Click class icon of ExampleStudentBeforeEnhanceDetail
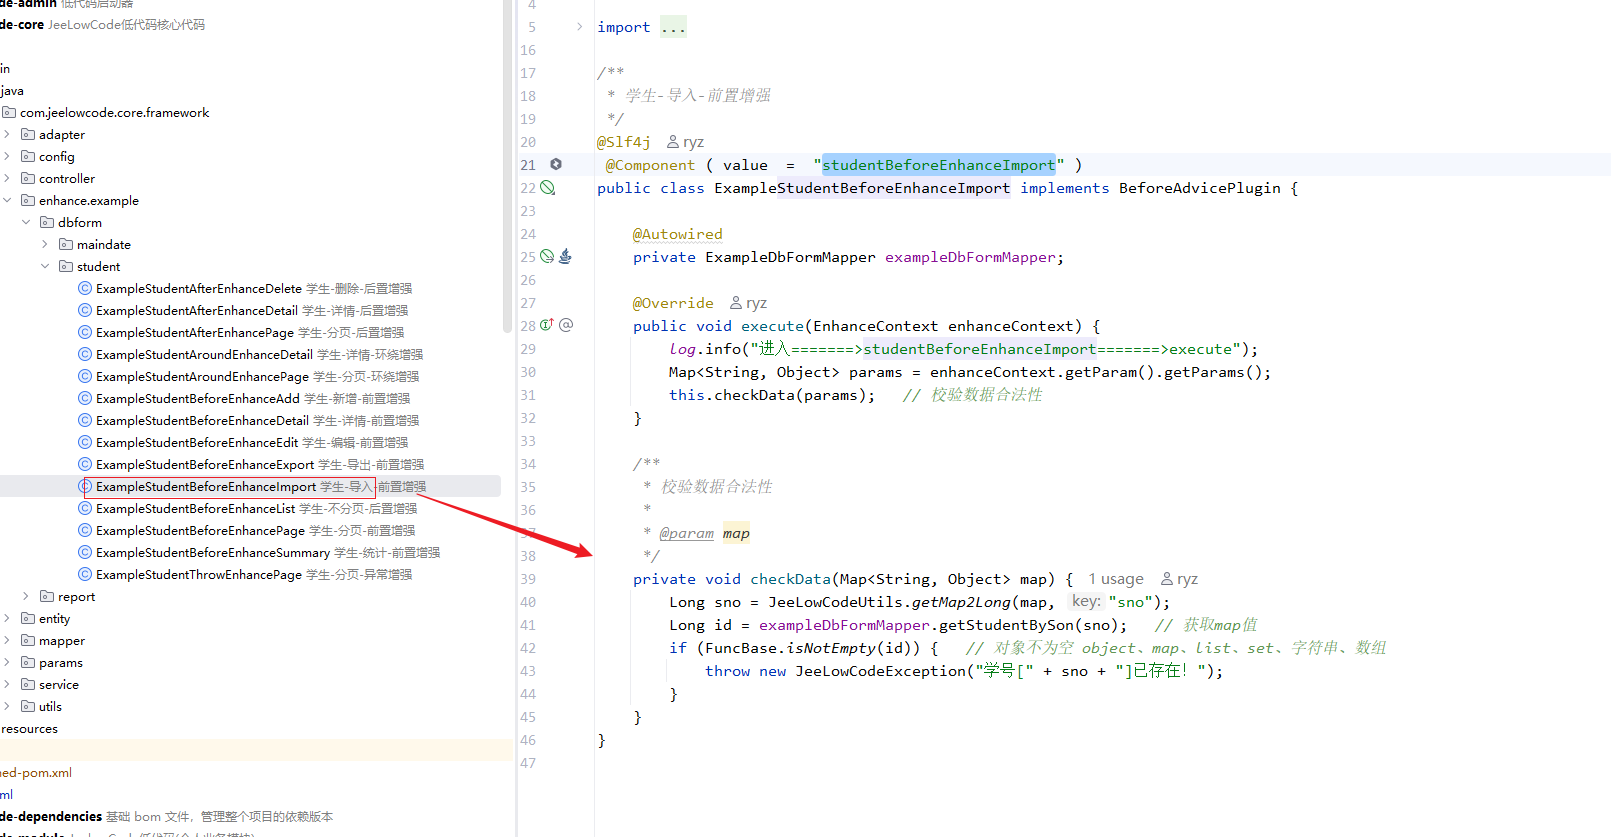 85,420
